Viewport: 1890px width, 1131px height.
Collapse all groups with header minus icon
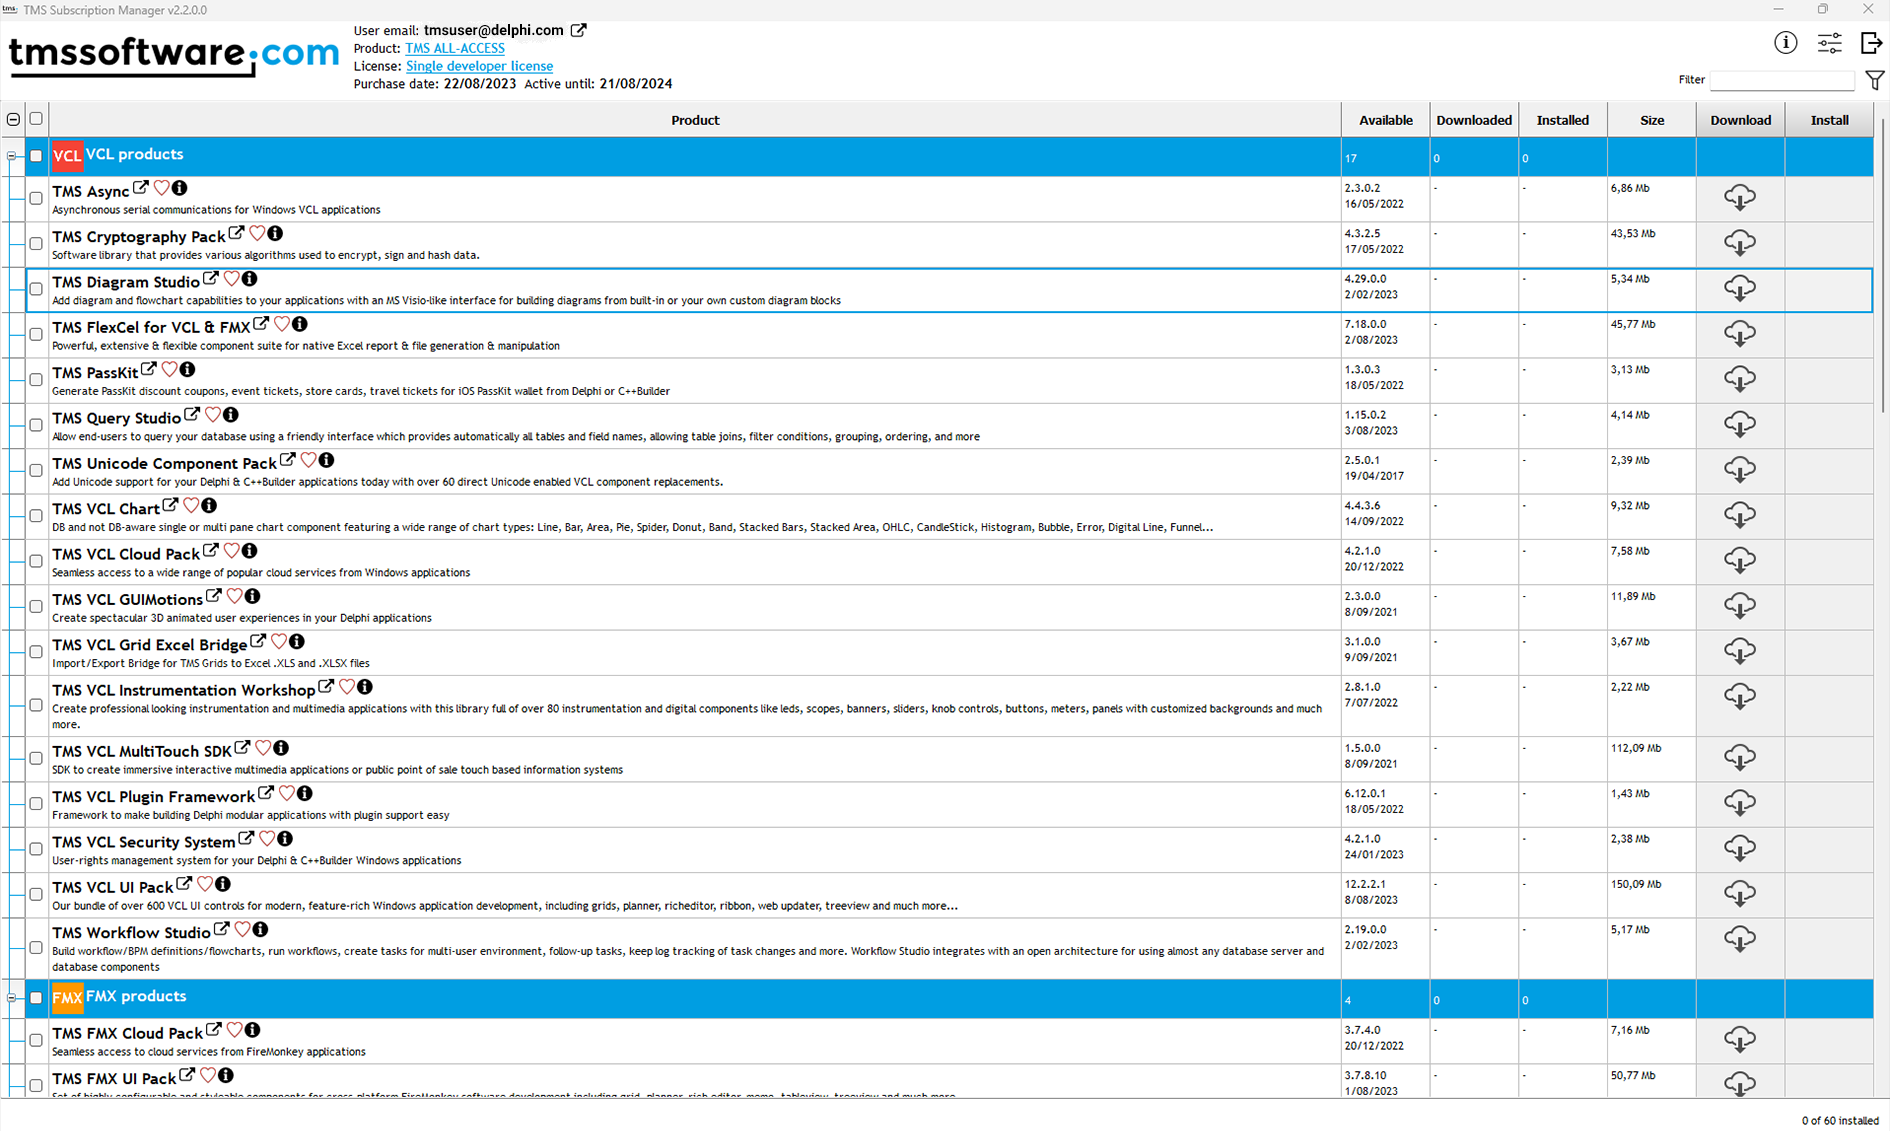click(x=13, y=119)
